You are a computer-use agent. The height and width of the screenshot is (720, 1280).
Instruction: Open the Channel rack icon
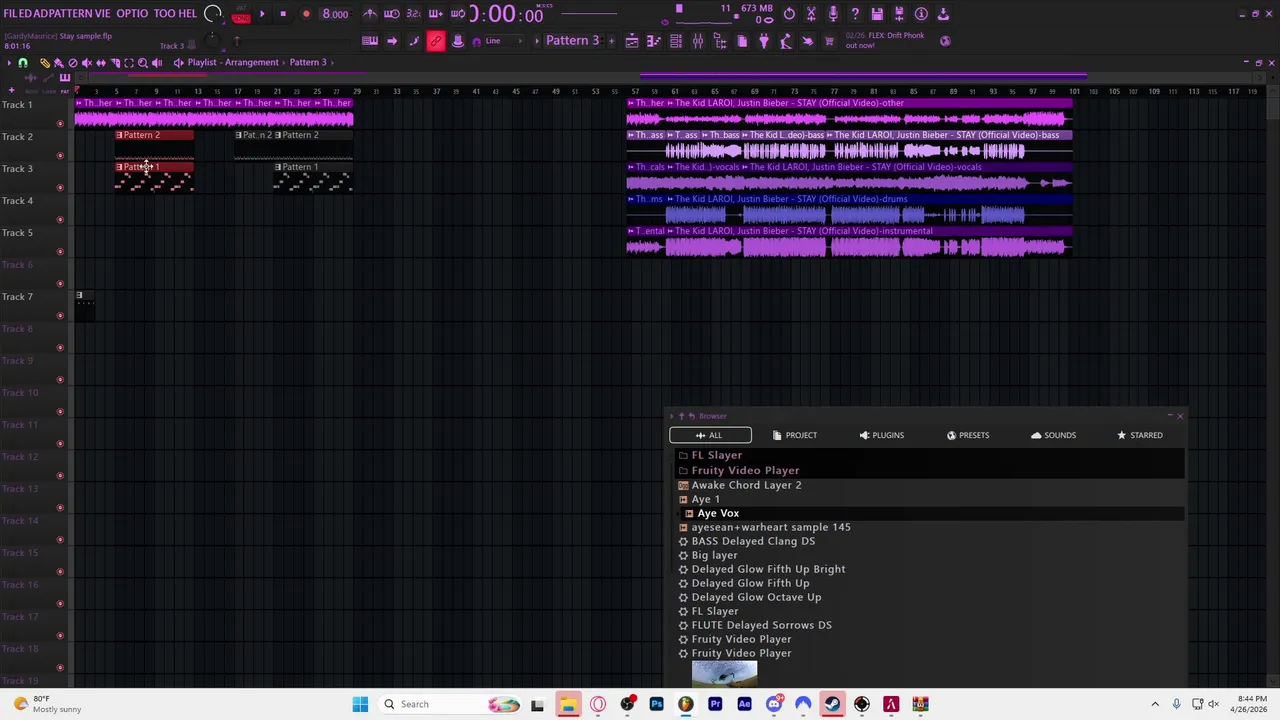[676, 41]
